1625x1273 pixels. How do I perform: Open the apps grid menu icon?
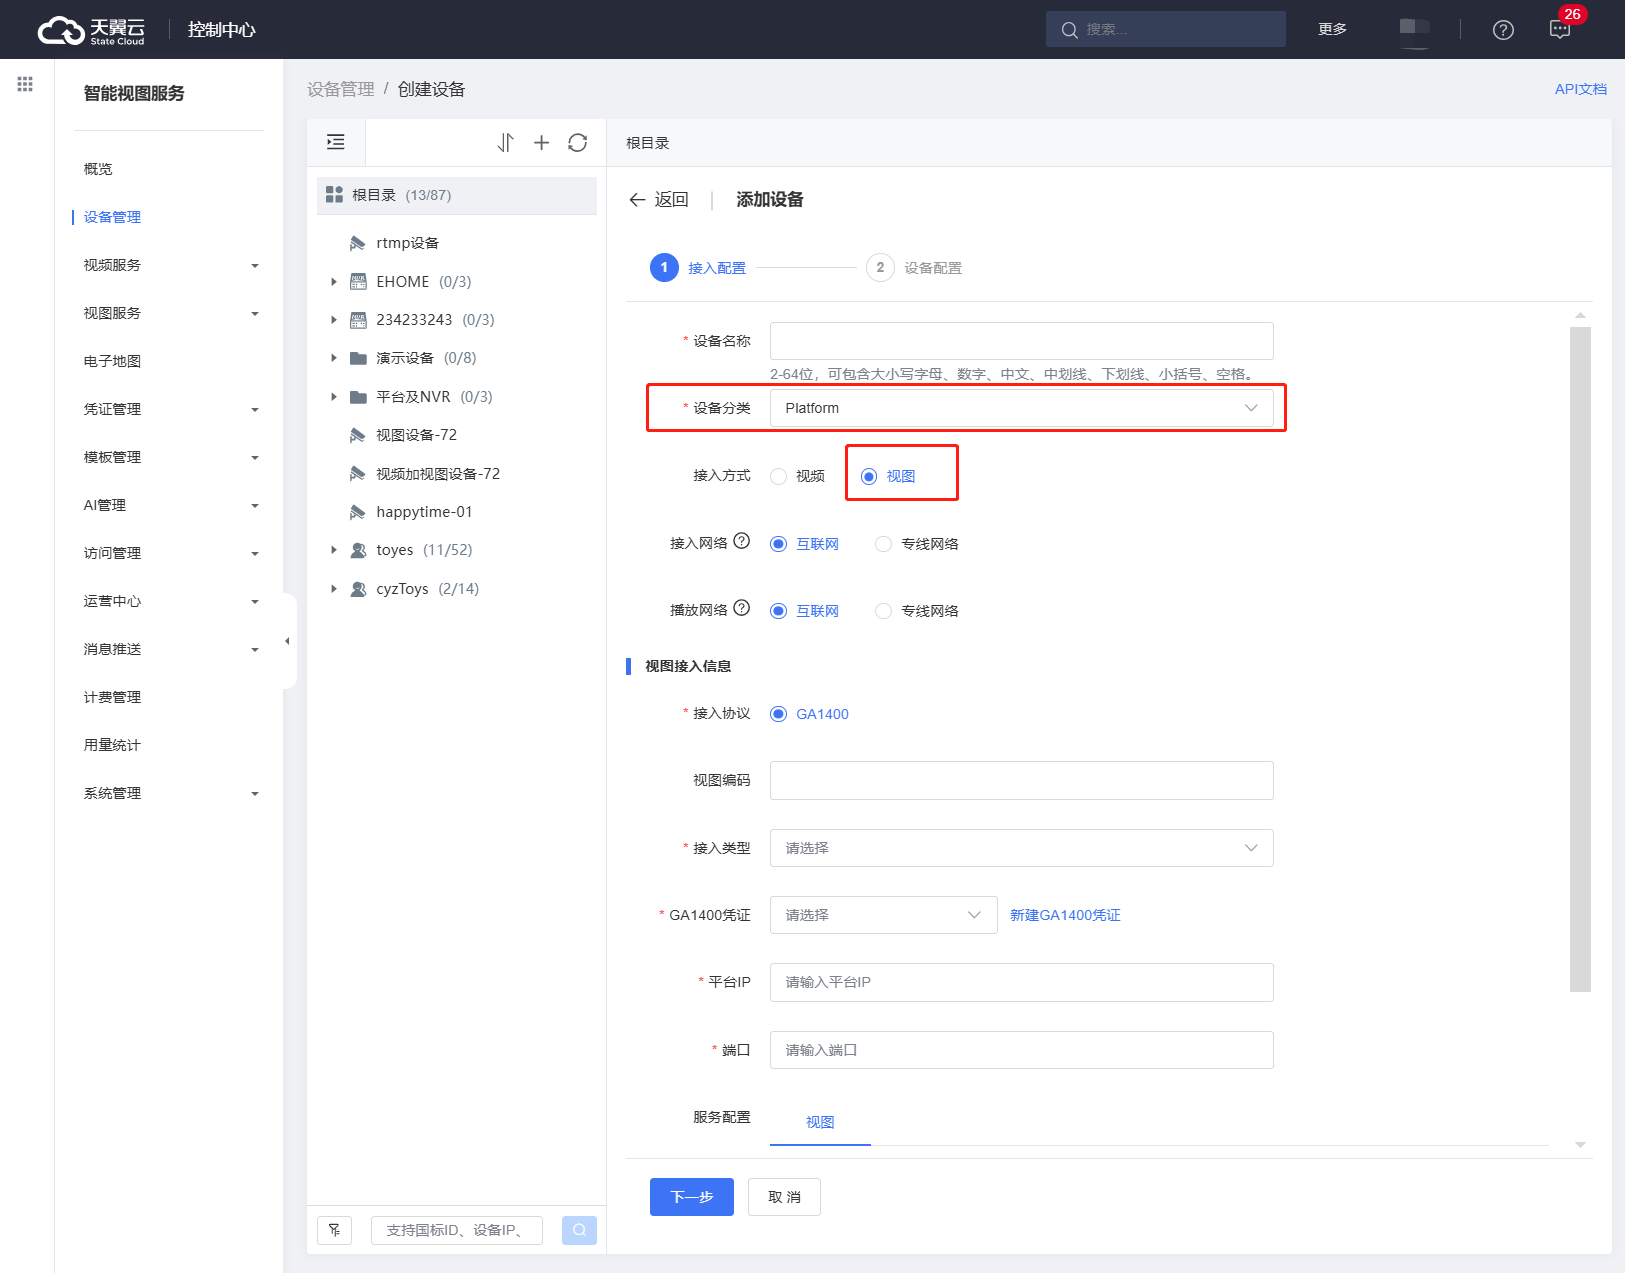coord(25,84)
